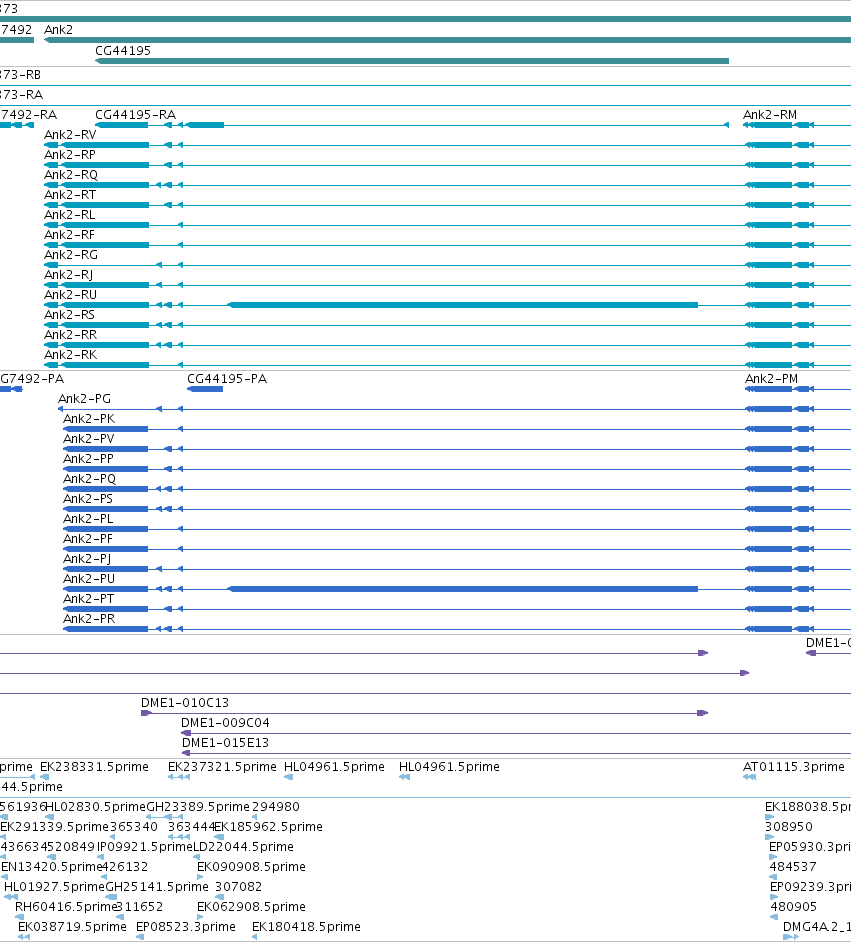Select EST EK038719.5prime
The width and height of the screenshot is (851, 942).
point(73,927)
